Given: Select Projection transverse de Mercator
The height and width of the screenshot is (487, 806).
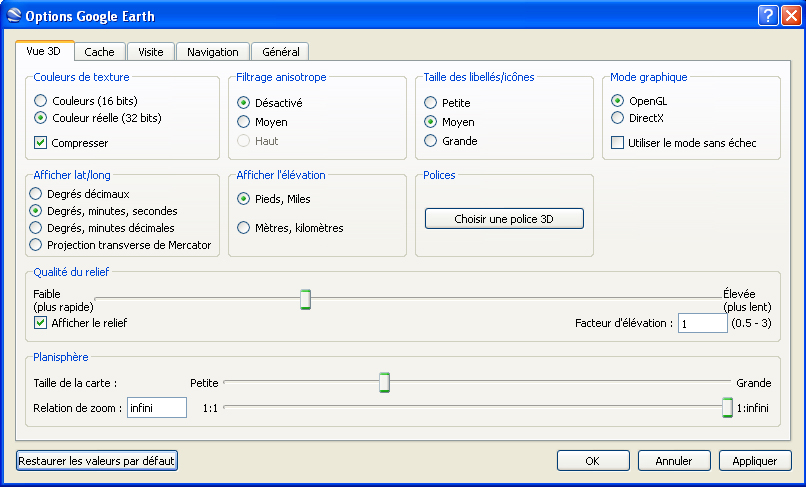Looking at the screenshot, I should [120, 245].
